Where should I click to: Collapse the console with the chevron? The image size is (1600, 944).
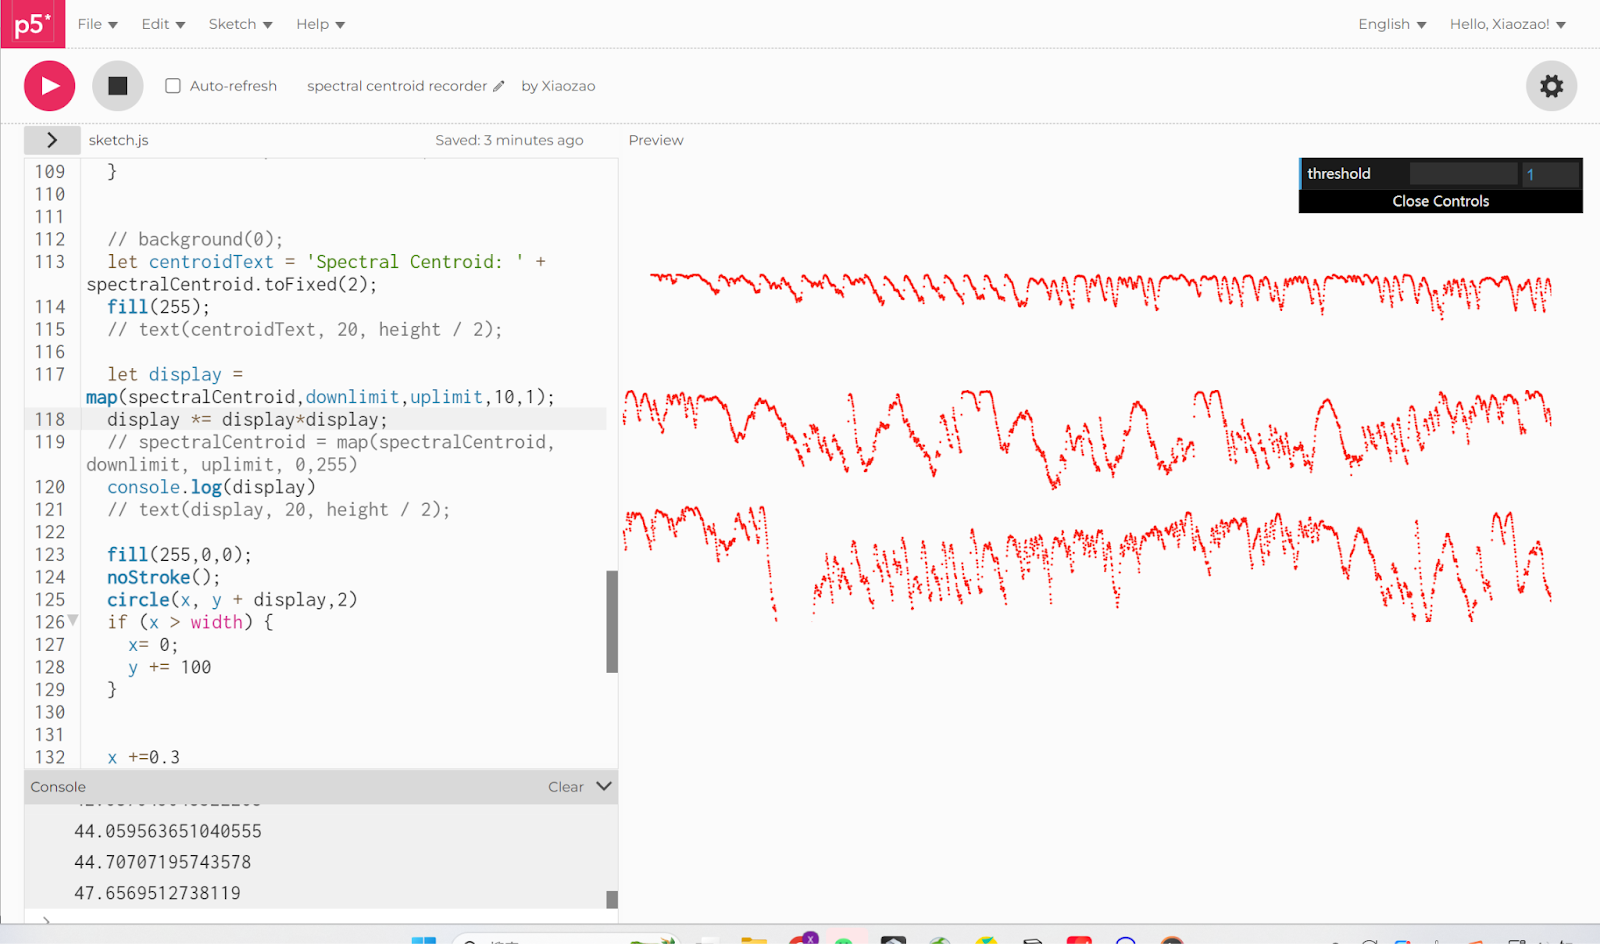tap(604, 786)
